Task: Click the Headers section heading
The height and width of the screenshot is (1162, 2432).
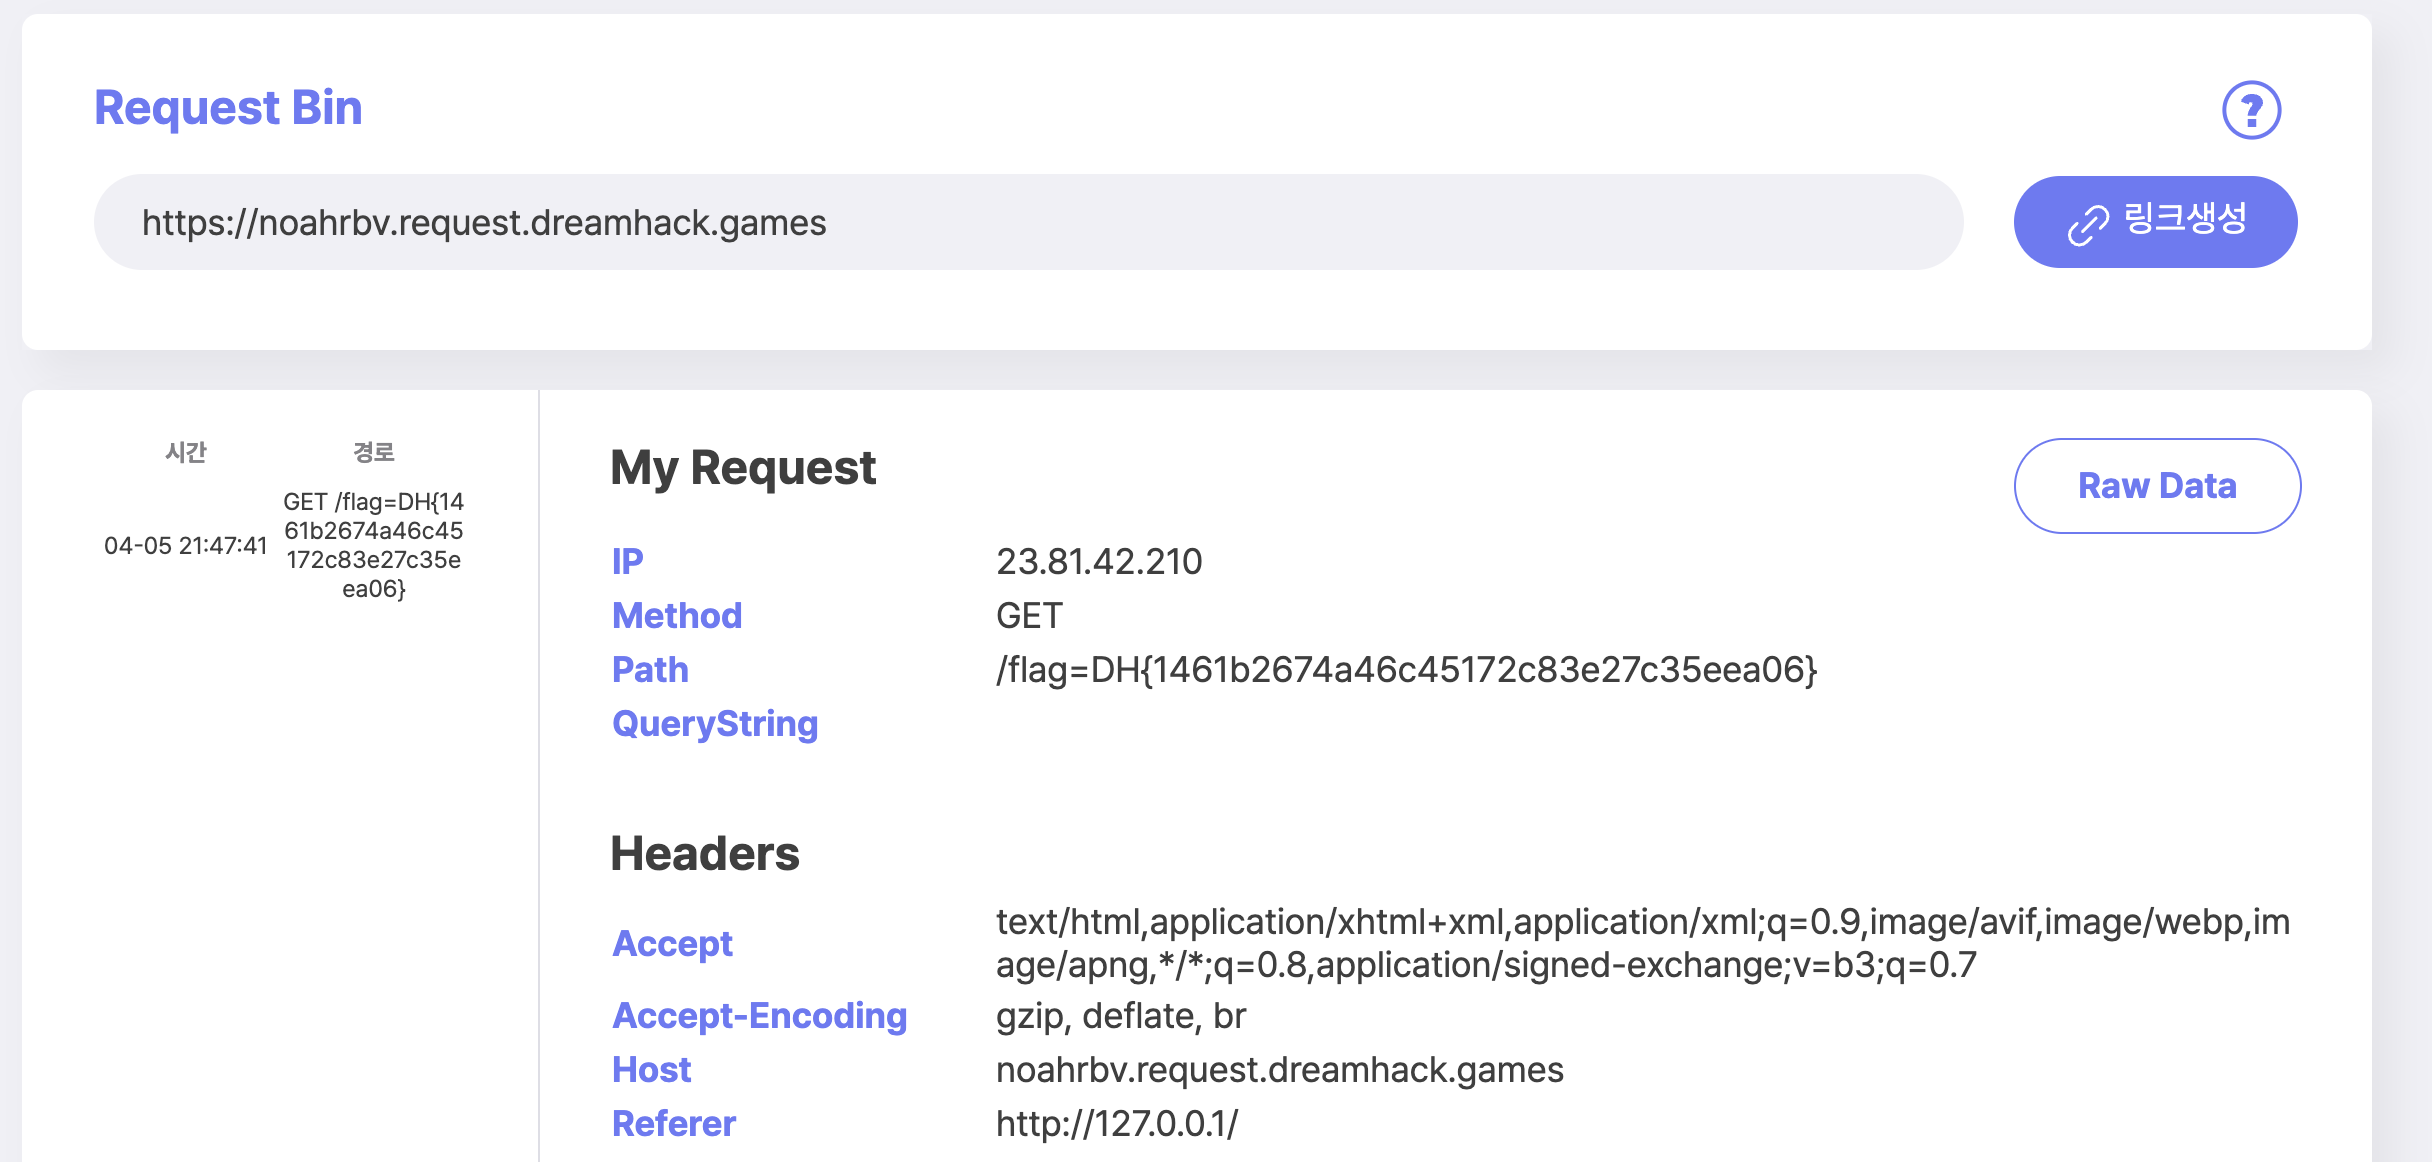Action: tap(705, 854)
